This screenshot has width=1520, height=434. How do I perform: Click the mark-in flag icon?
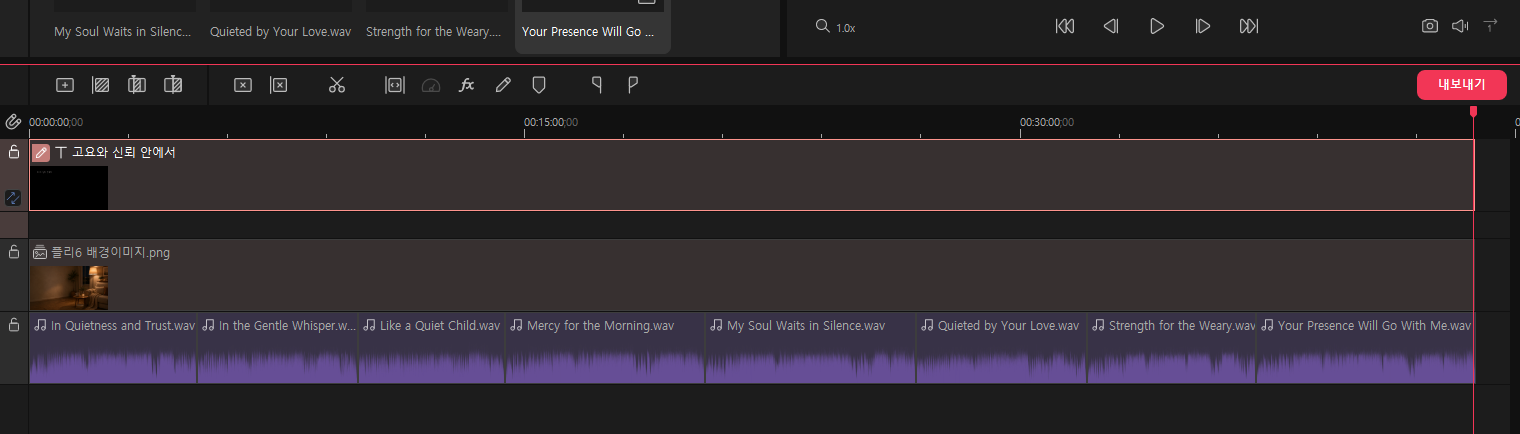click(597, 85)
